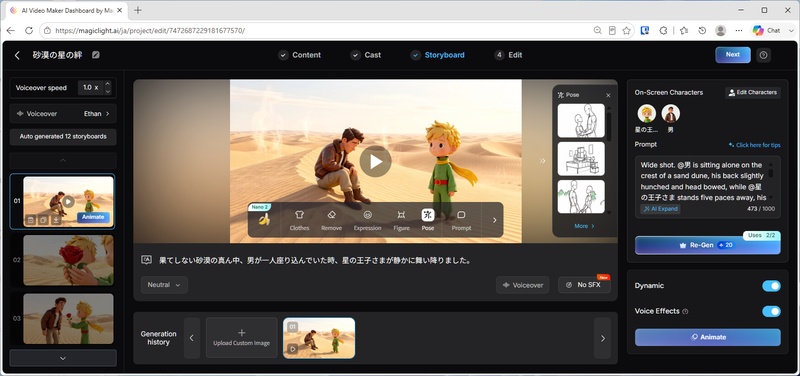Open Voiceover Ethan voice selector

63,114
